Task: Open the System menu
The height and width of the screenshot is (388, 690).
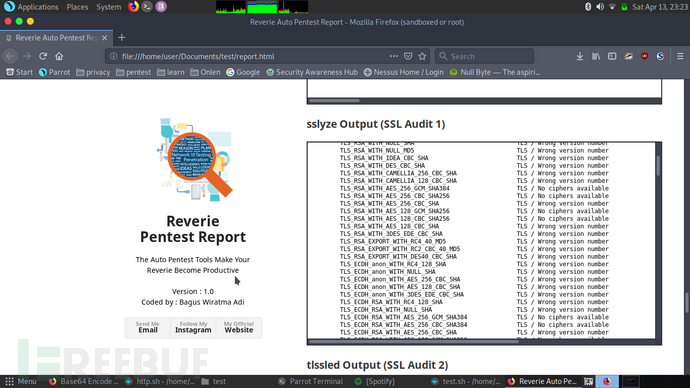Action: [108, 7]
